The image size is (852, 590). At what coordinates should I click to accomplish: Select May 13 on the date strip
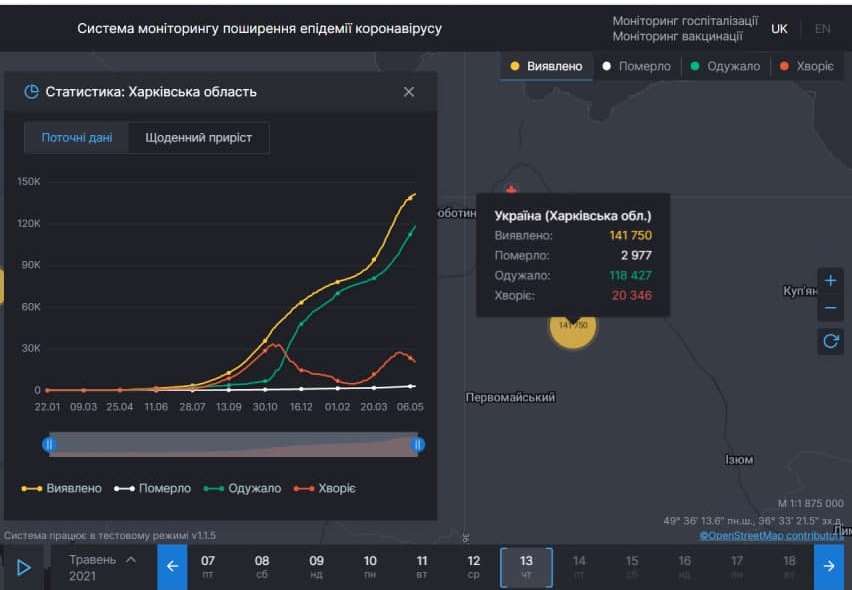[x=526, y=565]
